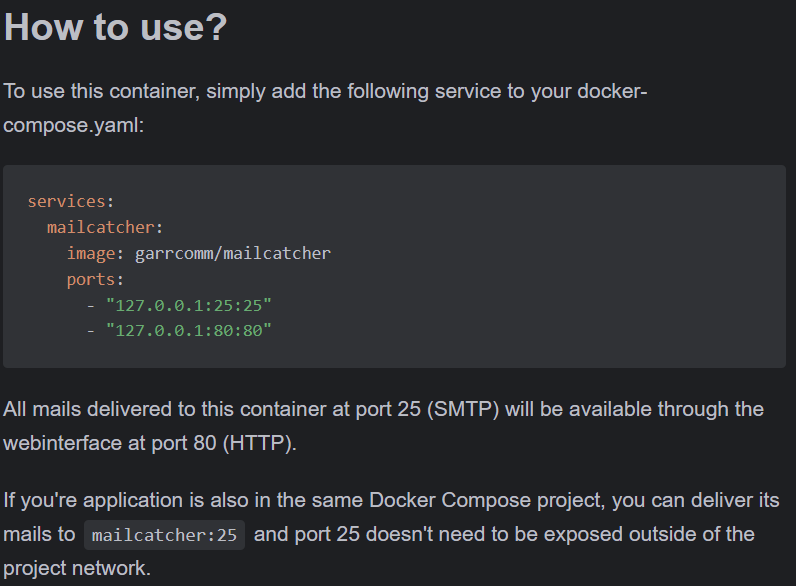796x586 pixels.
Task: Click the "compose.yaml:" text above the code block
Action: coord(74,127)
